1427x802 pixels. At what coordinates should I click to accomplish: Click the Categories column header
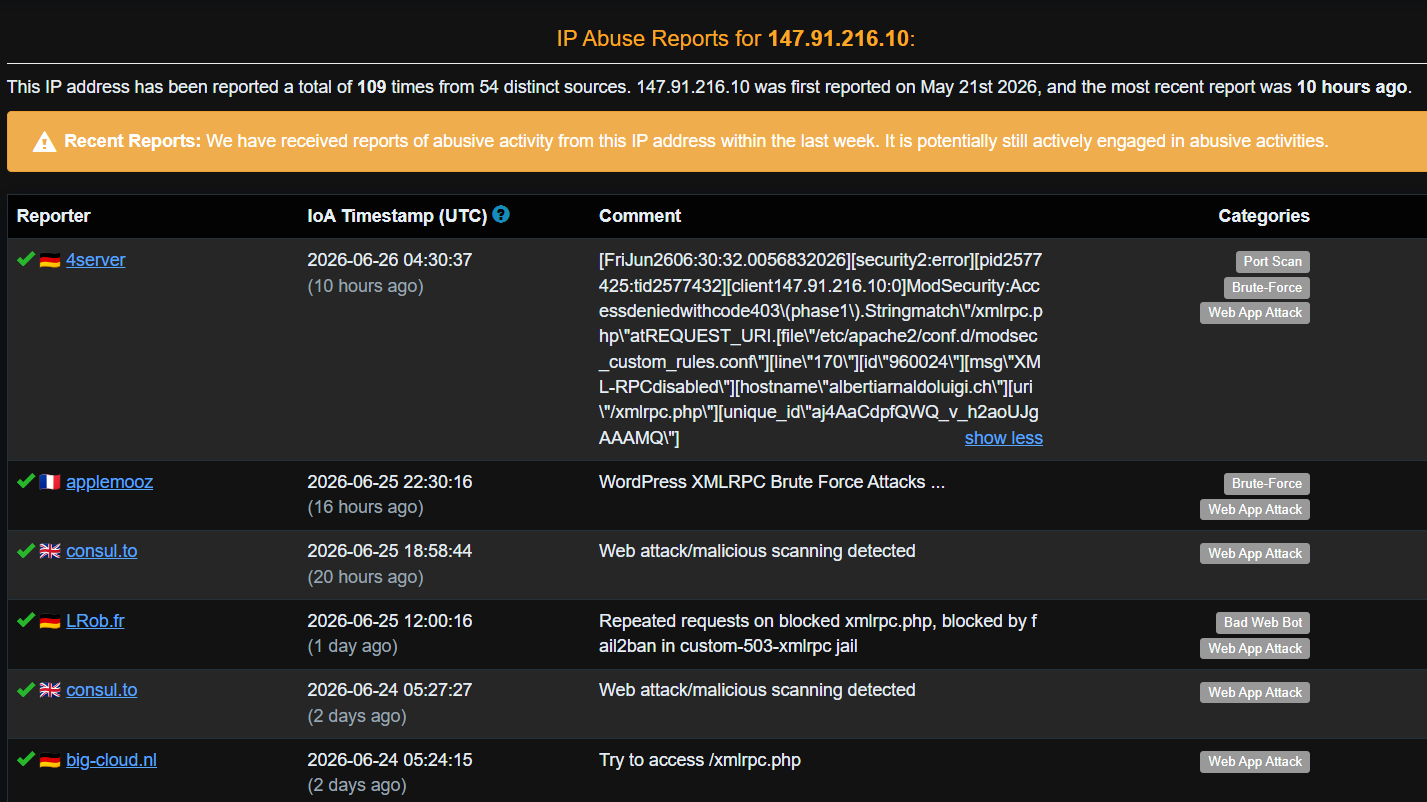pyautogui.click(x=1264, y=216)
